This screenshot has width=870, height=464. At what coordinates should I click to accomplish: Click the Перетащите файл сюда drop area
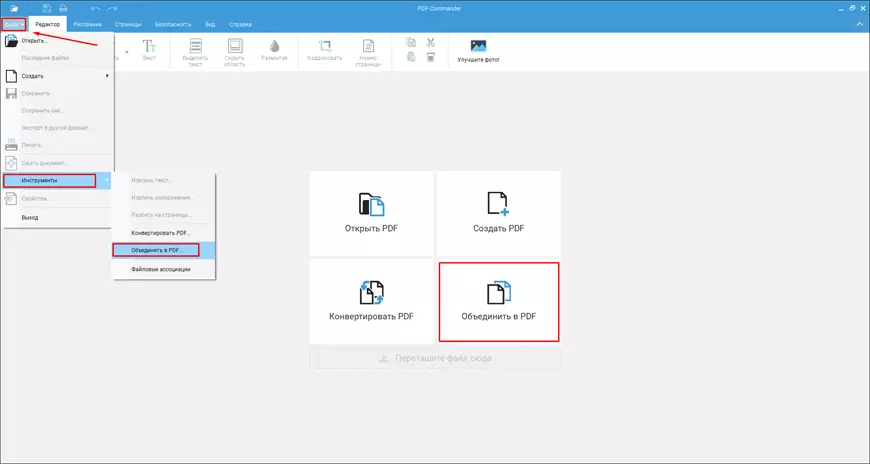[436, 359]
